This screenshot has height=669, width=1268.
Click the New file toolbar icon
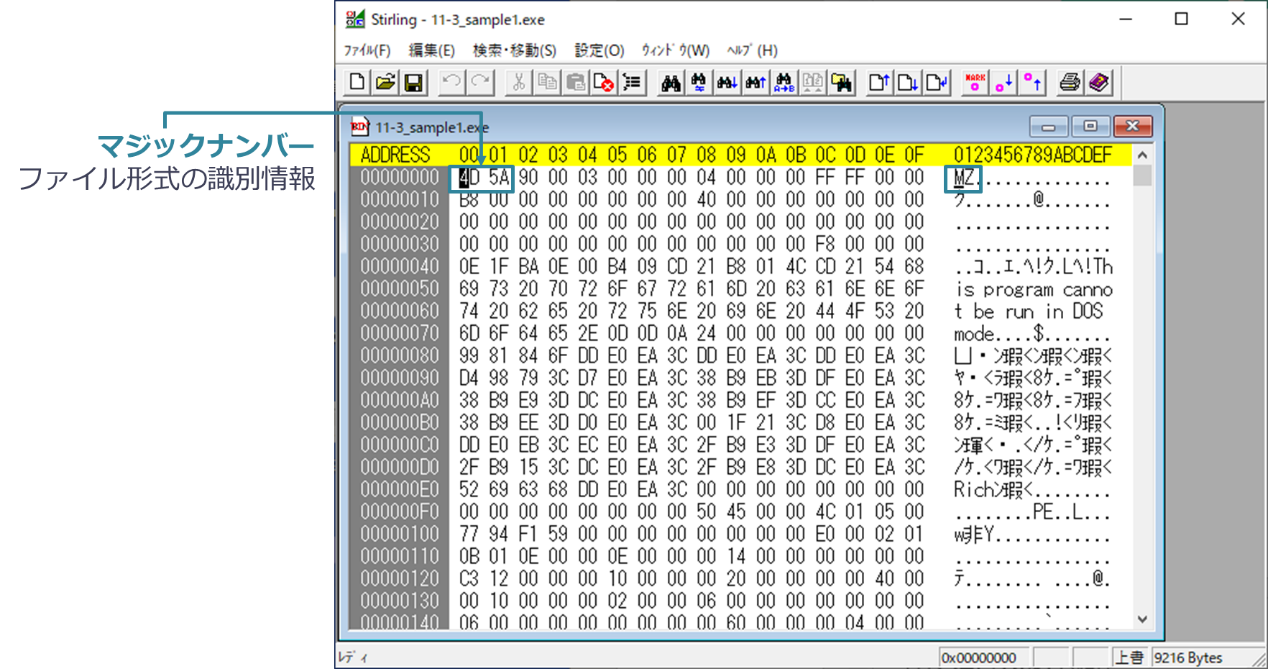pos(357,83)
